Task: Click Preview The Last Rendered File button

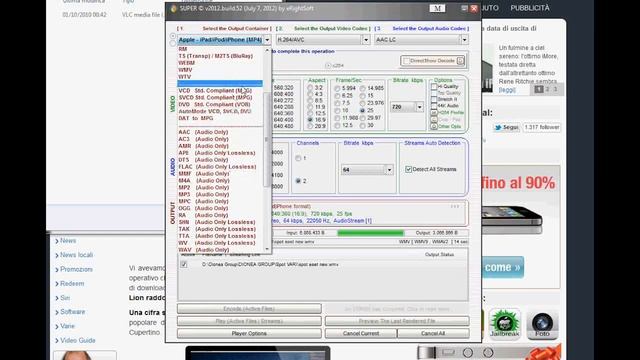Action: tap(397, 321)
